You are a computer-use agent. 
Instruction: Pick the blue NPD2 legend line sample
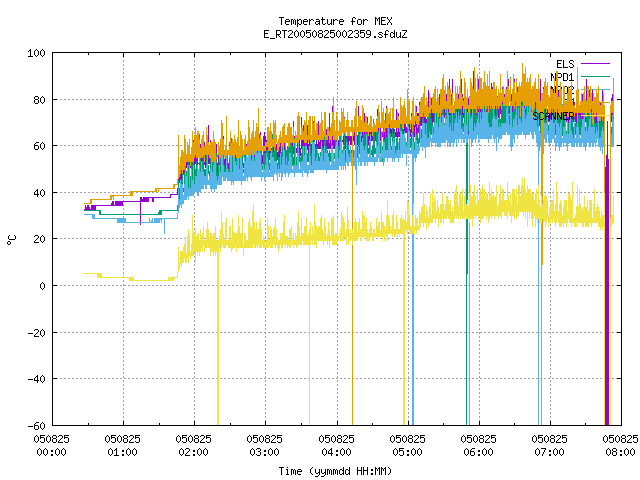coord(595,89)
